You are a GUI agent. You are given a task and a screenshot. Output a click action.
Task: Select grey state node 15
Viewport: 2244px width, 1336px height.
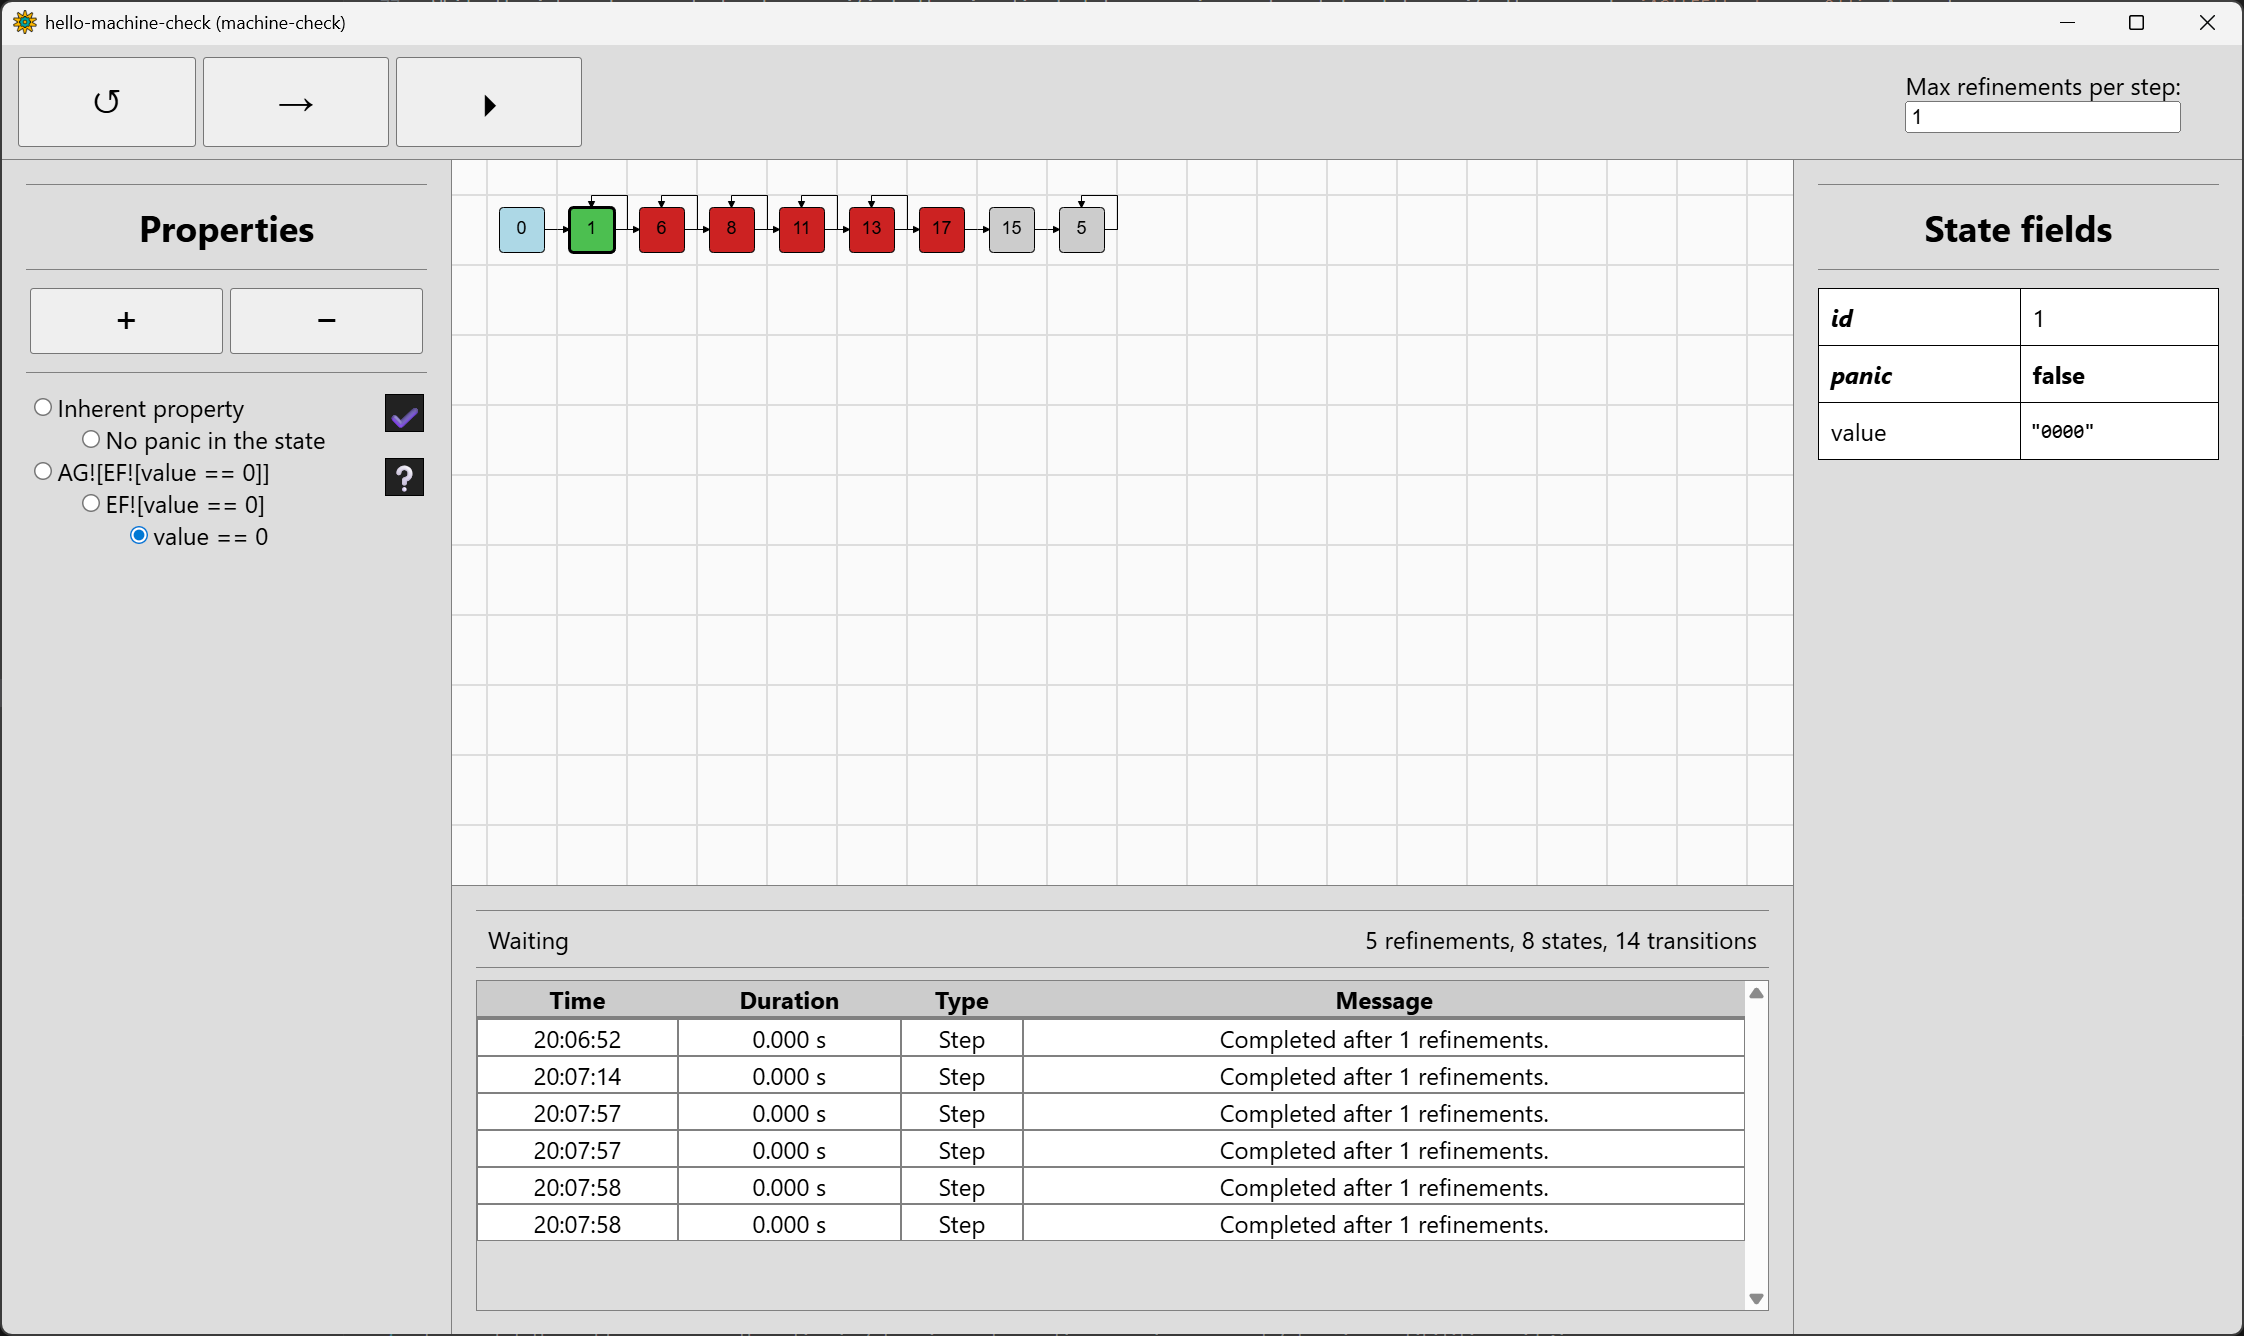point(1011,229)
